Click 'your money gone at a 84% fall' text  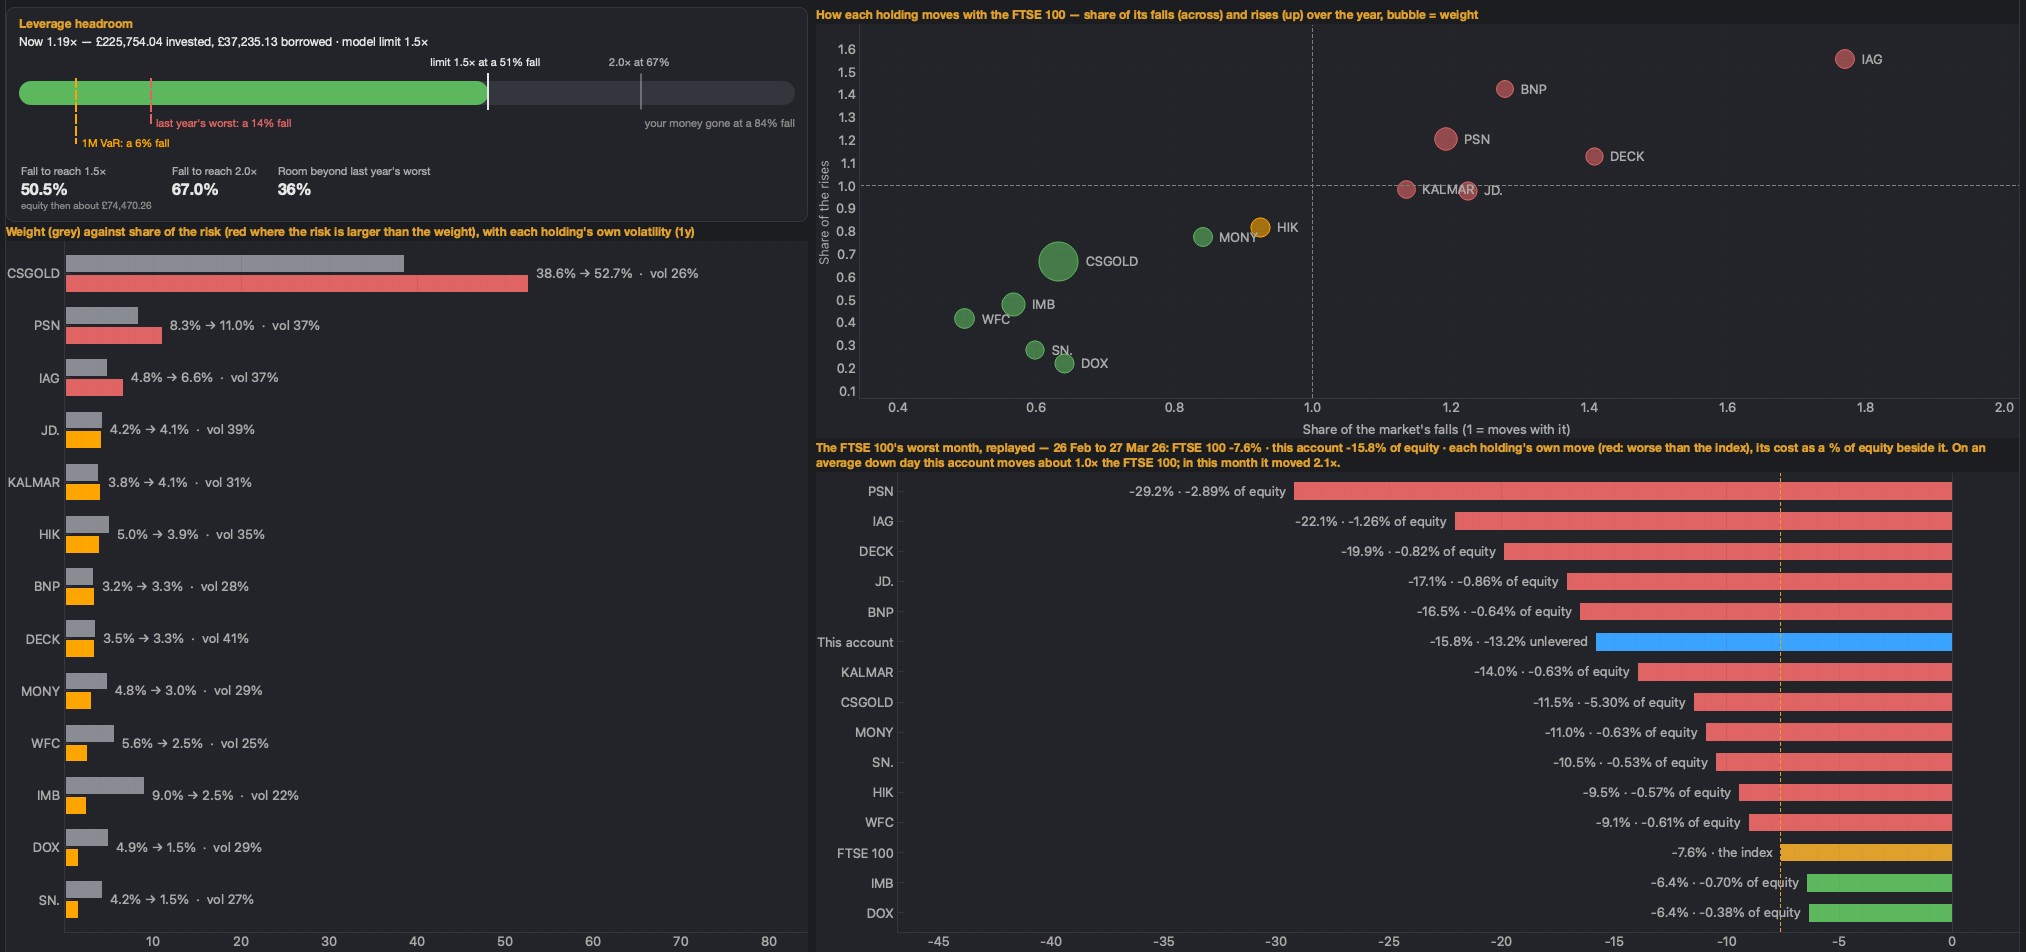(719, 123)
